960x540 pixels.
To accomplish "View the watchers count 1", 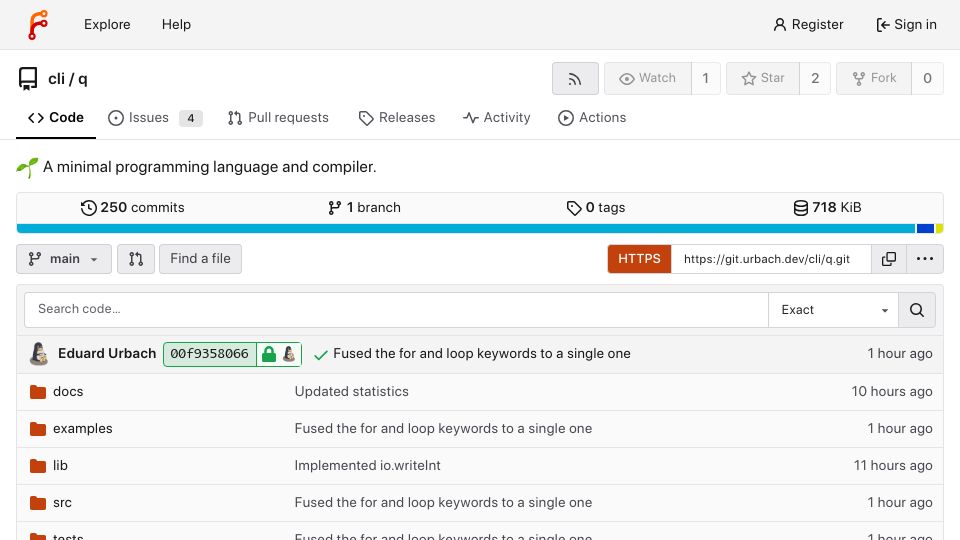I will (x=705, y=78).
